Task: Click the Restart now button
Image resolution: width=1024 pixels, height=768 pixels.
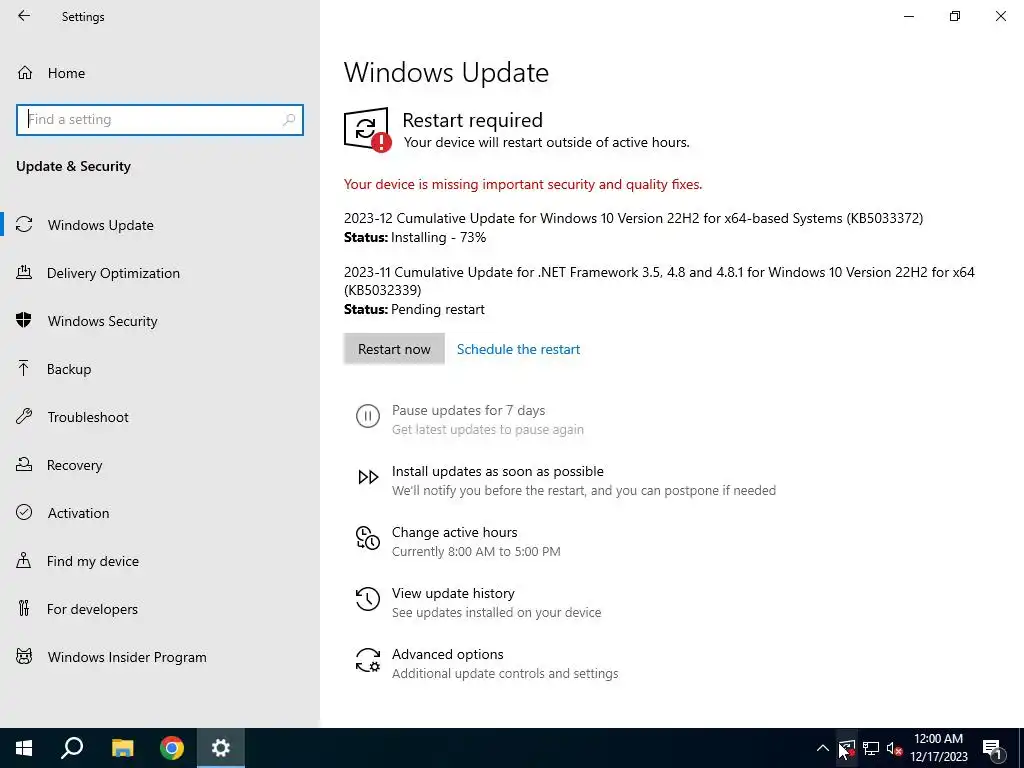Action: [394, 349]
